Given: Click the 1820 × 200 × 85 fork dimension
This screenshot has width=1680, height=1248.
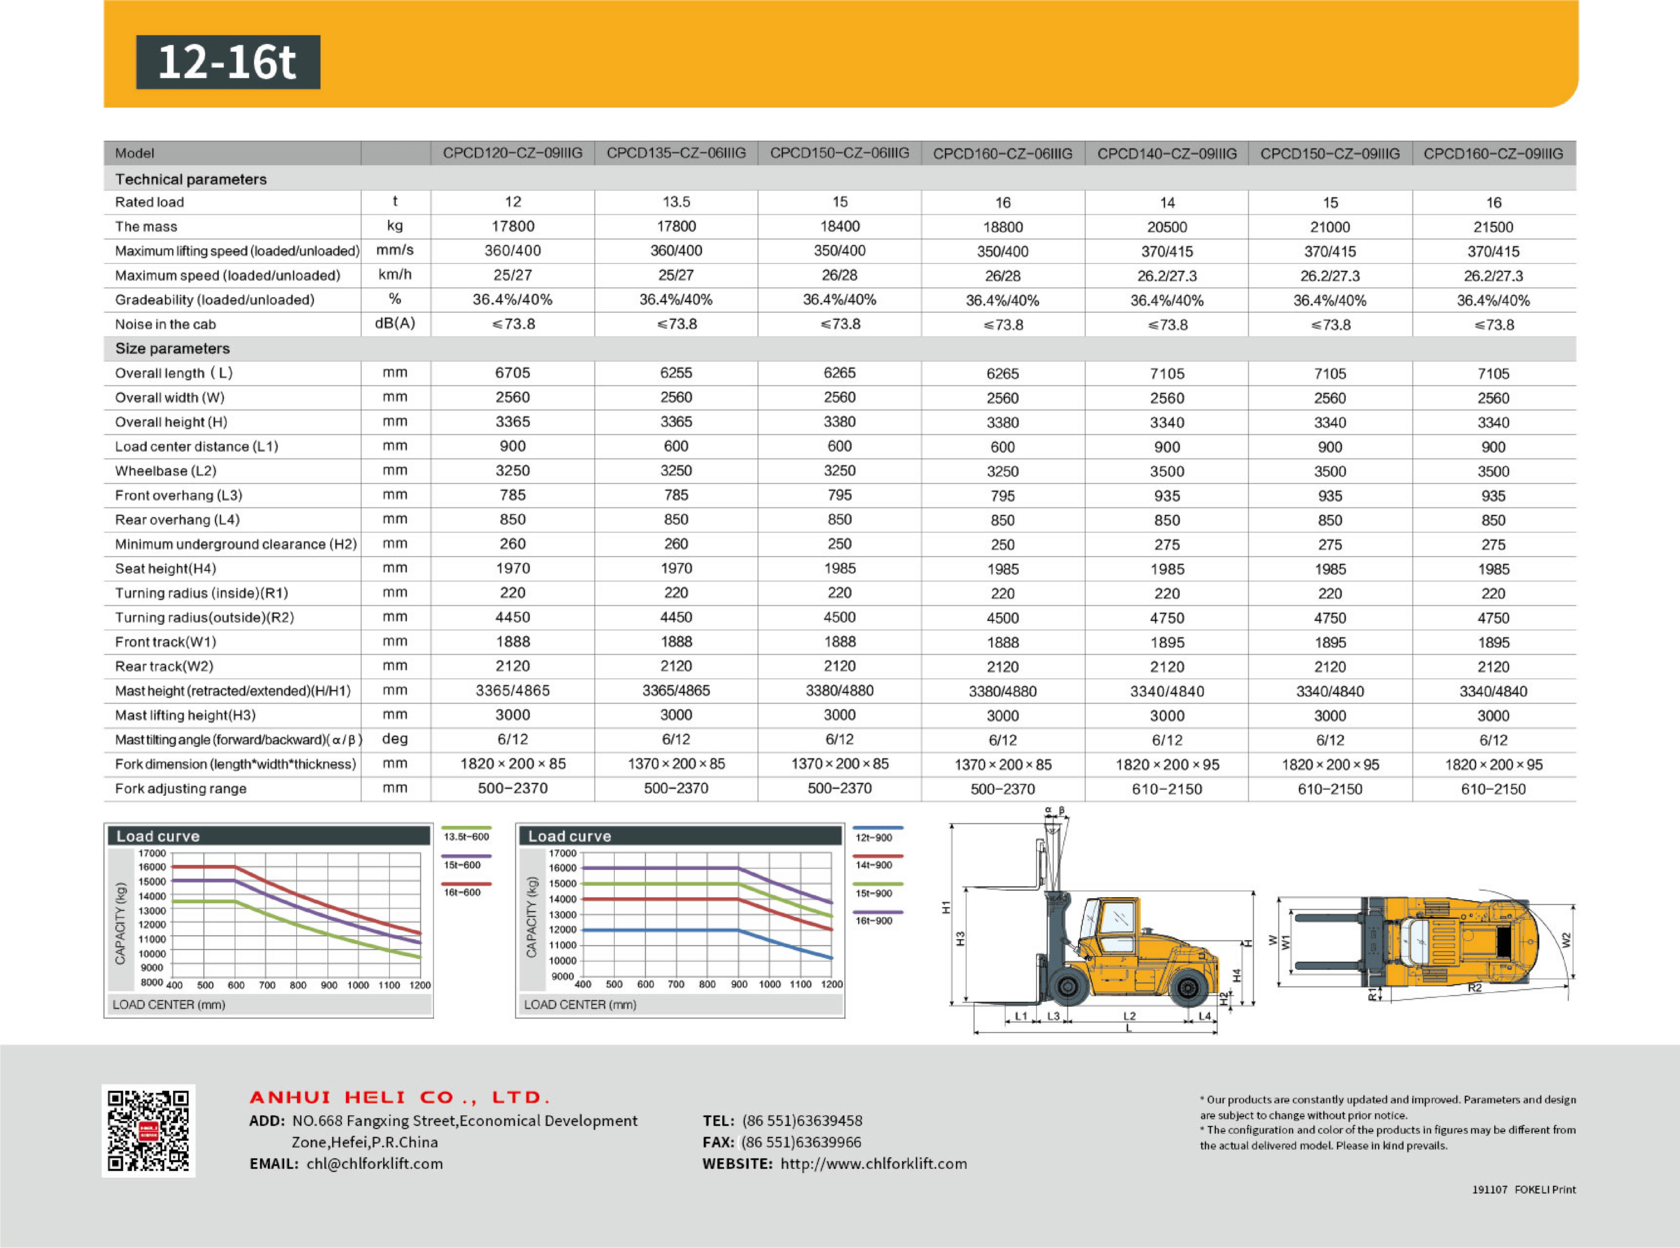Looking at the screenshot, I should [x=513, y=764].
